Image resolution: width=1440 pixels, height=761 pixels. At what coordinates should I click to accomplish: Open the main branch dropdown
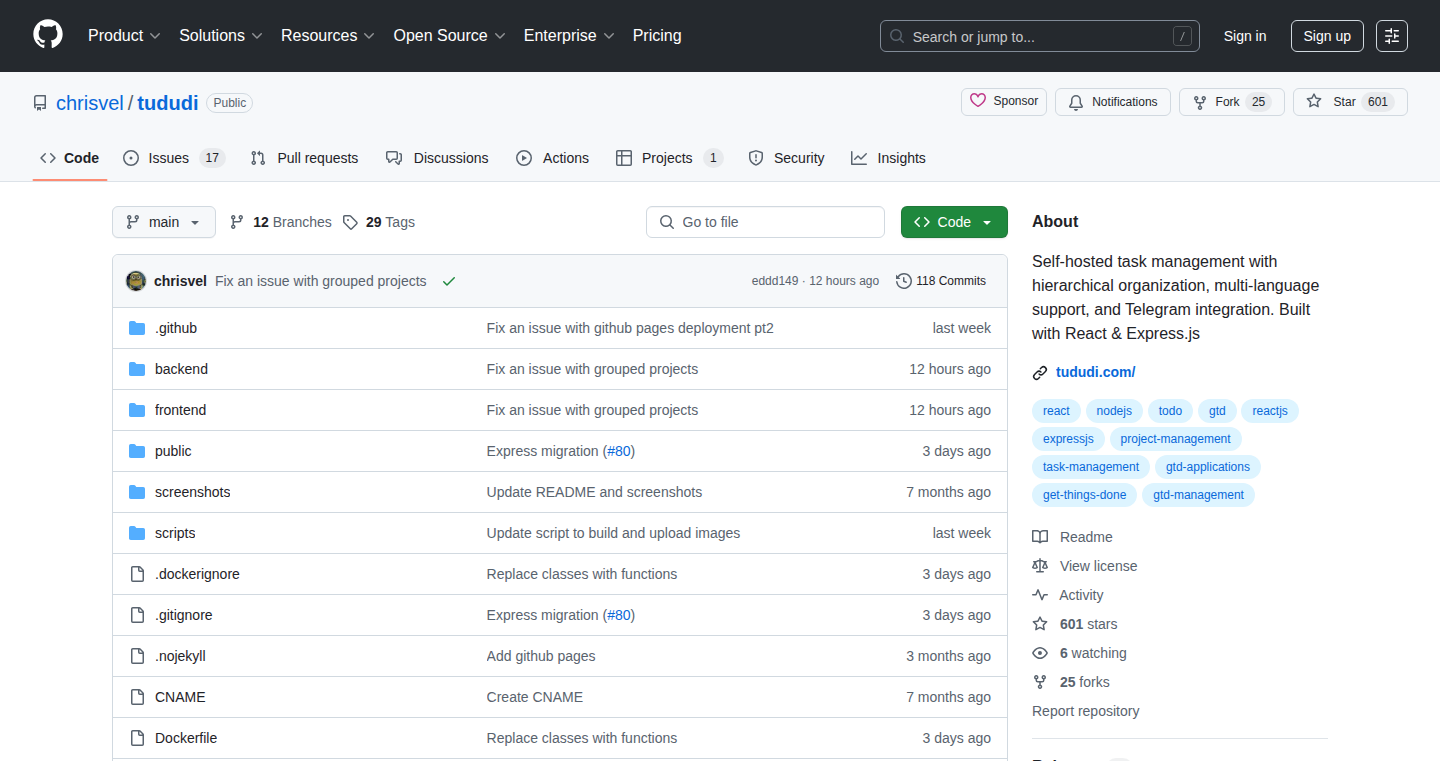(164, 222)
